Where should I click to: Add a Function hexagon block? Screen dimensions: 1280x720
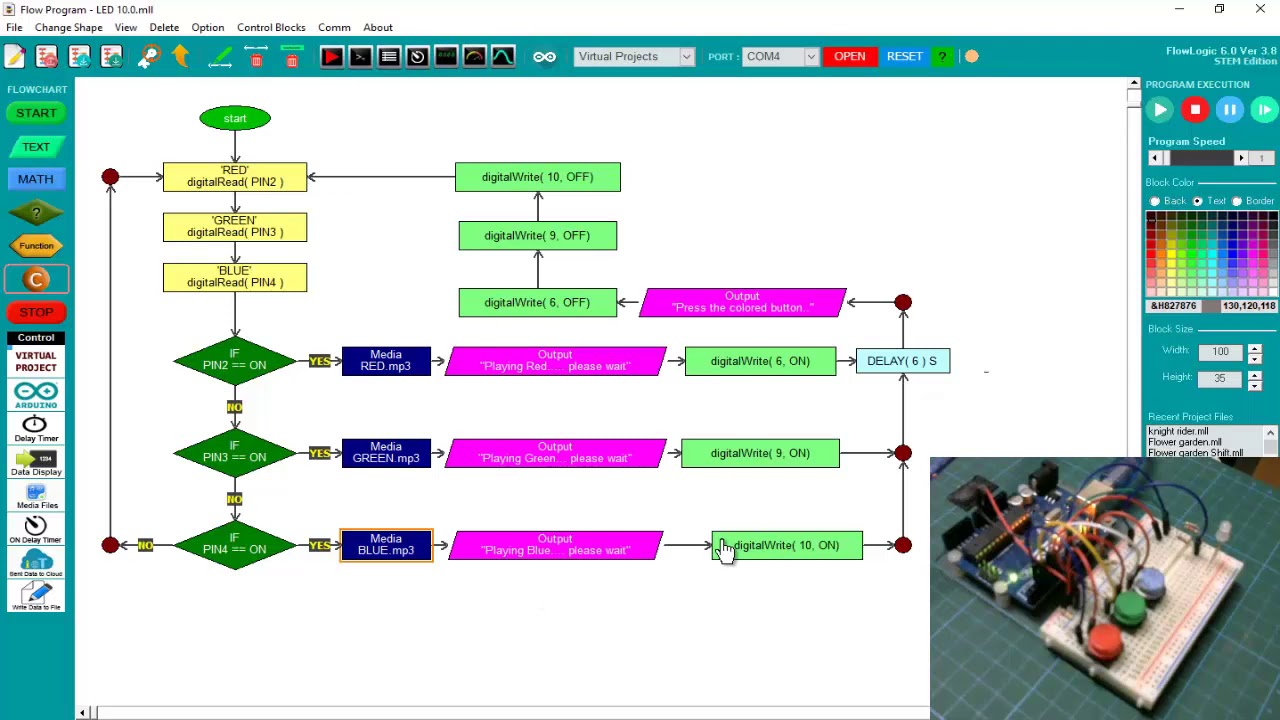coord(36,246)
